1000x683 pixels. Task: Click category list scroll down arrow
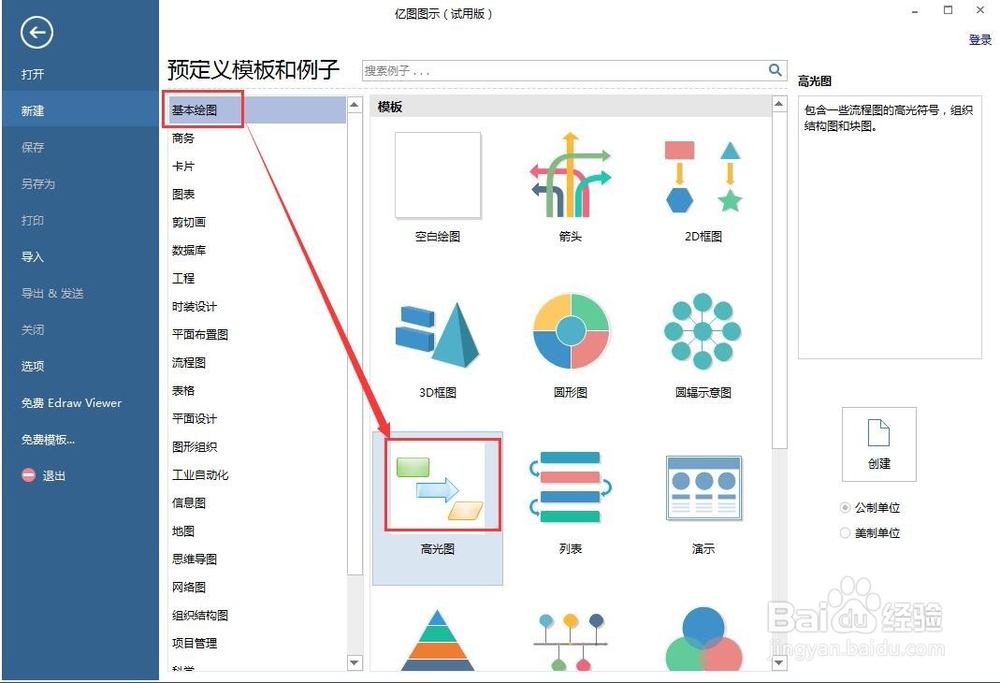click(355, 663)
